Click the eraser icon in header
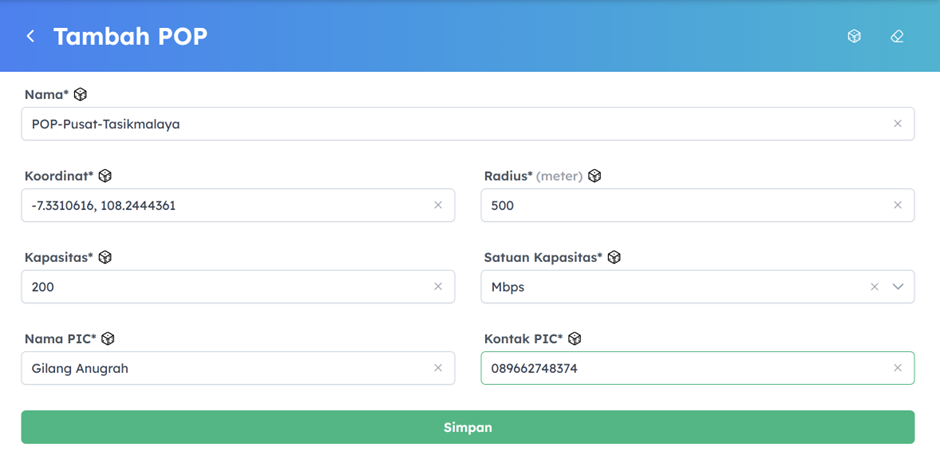Image resolution: width=940 pixels, height=471 pixels. 897,36
